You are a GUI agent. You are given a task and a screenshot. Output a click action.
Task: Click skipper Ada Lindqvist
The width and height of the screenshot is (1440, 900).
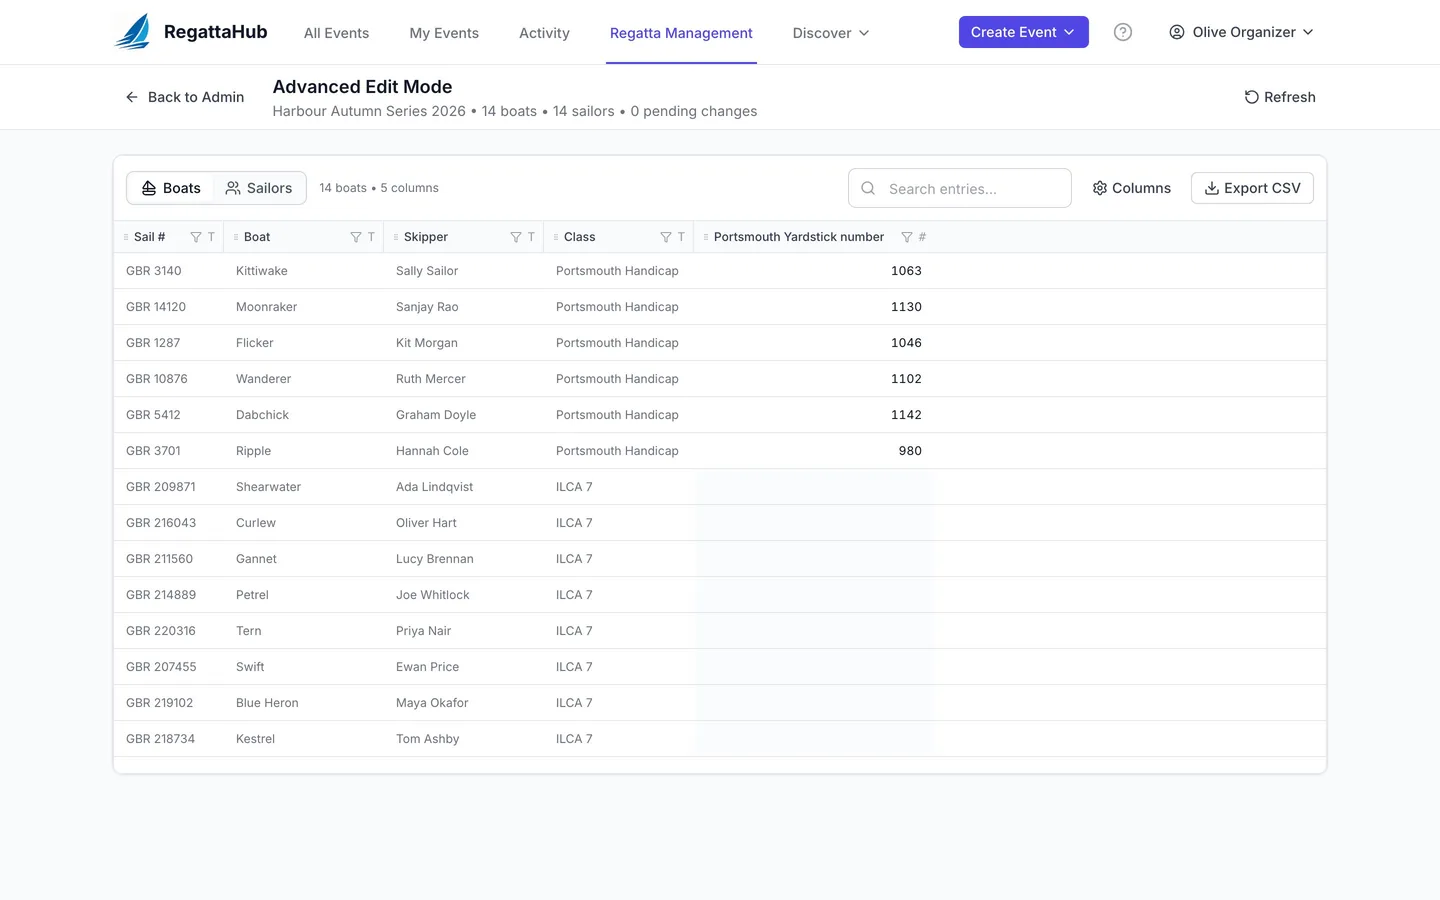click(x=435, y=487)
